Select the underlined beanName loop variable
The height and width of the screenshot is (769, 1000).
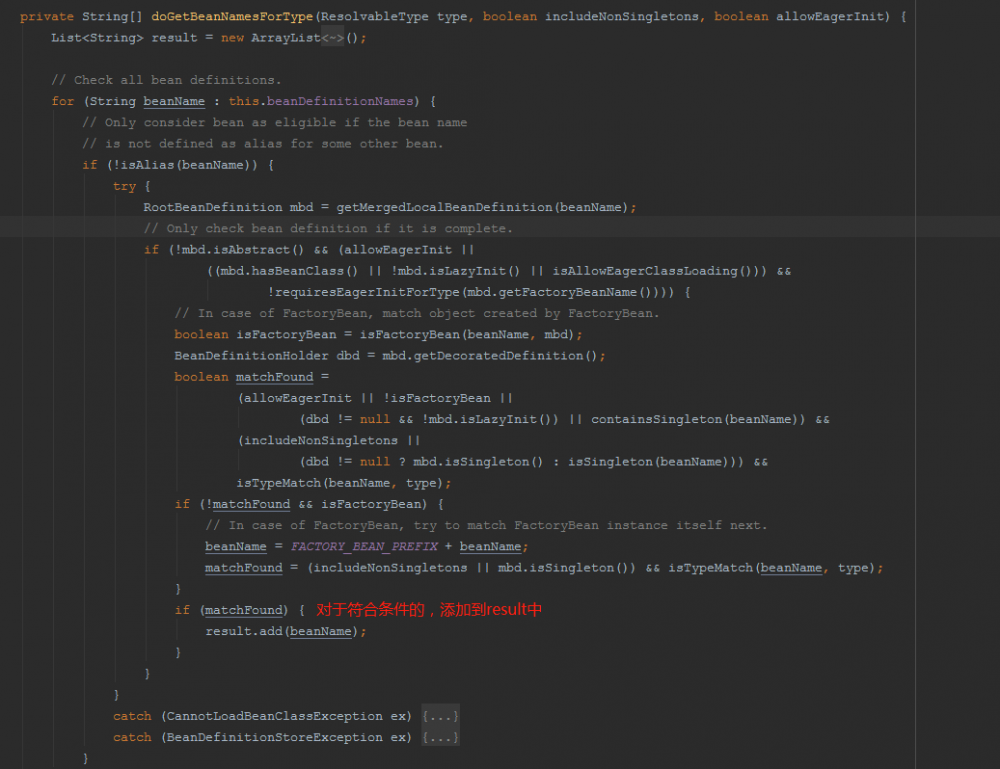(x=174, y=101)
